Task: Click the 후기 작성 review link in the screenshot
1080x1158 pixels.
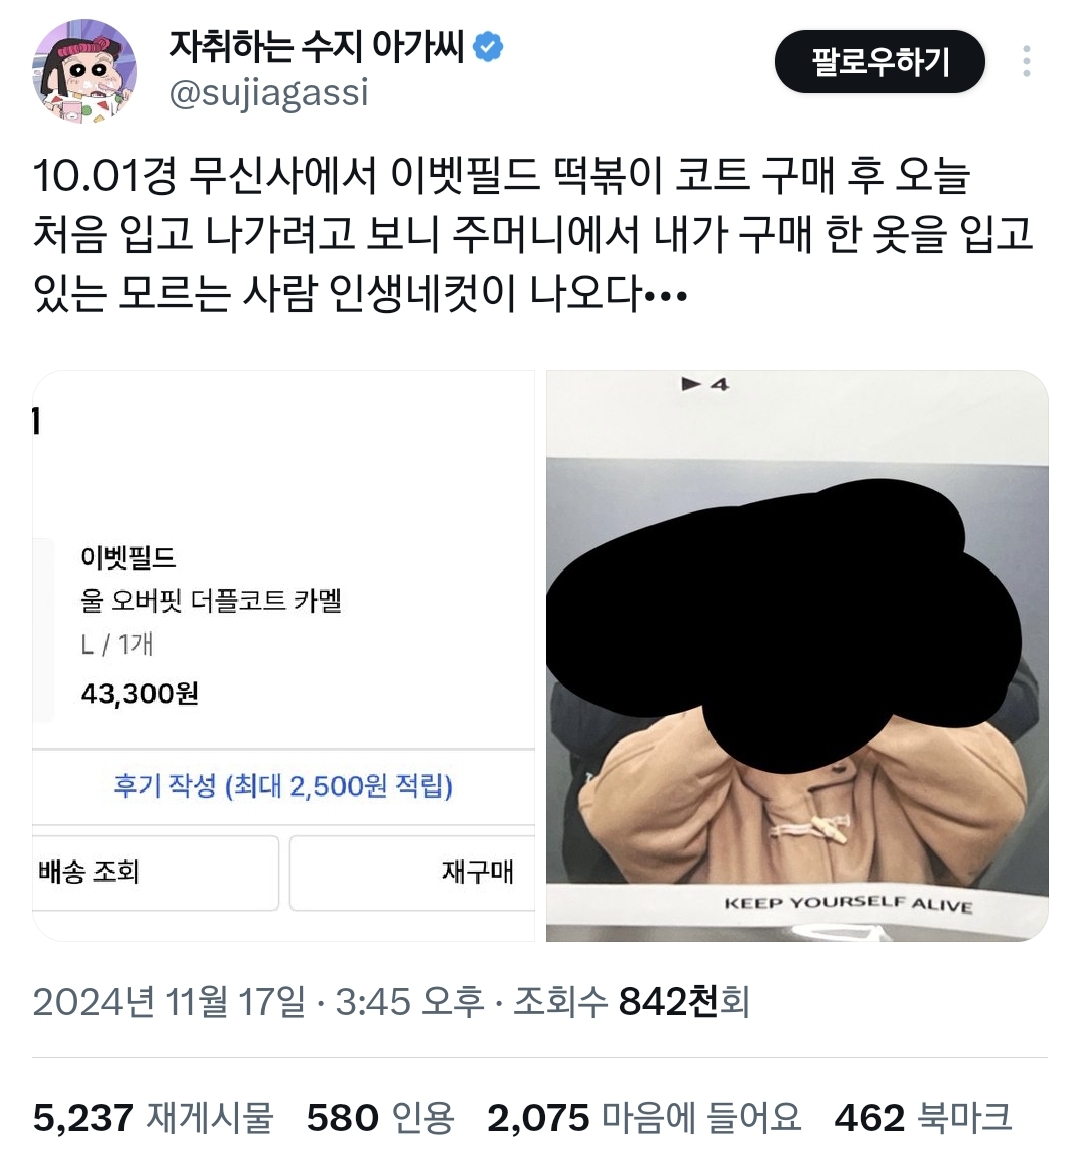Action: pyautogui.click(x=283, y=786)
